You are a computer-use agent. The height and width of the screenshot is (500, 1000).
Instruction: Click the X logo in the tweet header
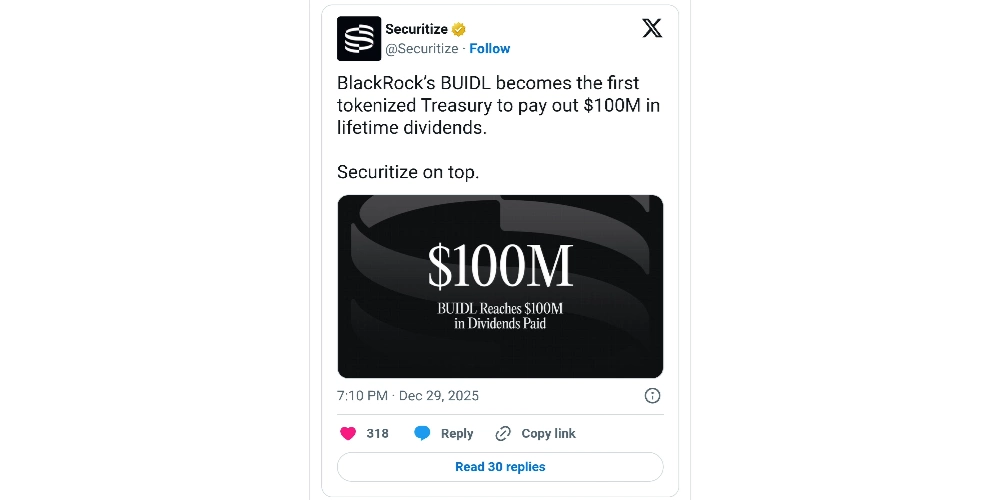tap(652, 29)
